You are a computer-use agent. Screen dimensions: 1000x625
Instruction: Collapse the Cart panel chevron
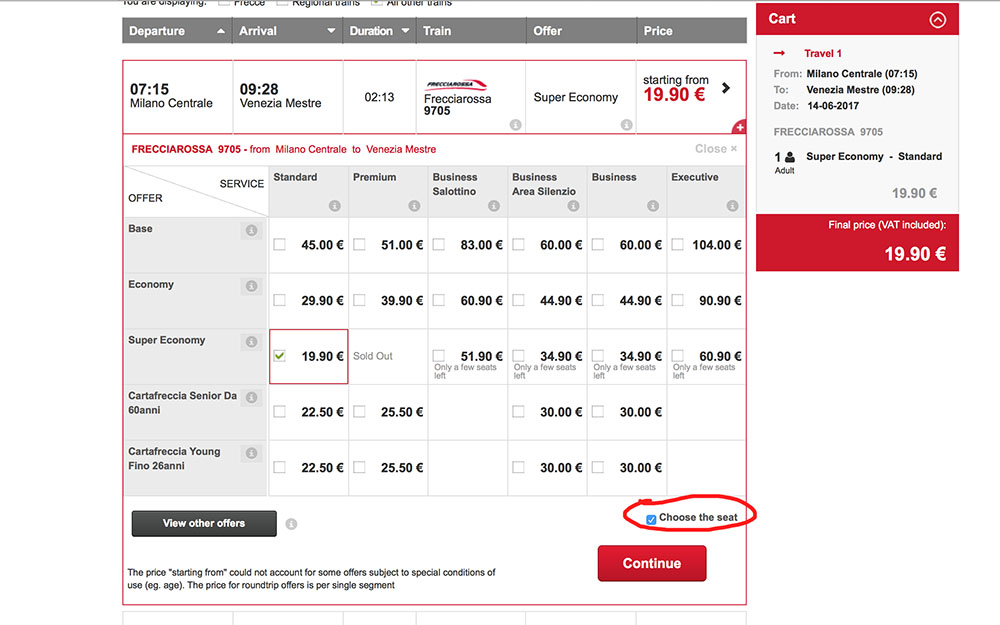938,20
